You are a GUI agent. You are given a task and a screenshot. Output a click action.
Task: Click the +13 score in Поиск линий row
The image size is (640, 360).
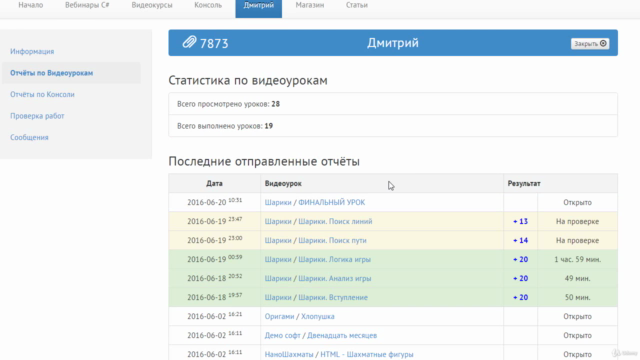(520, 222)
